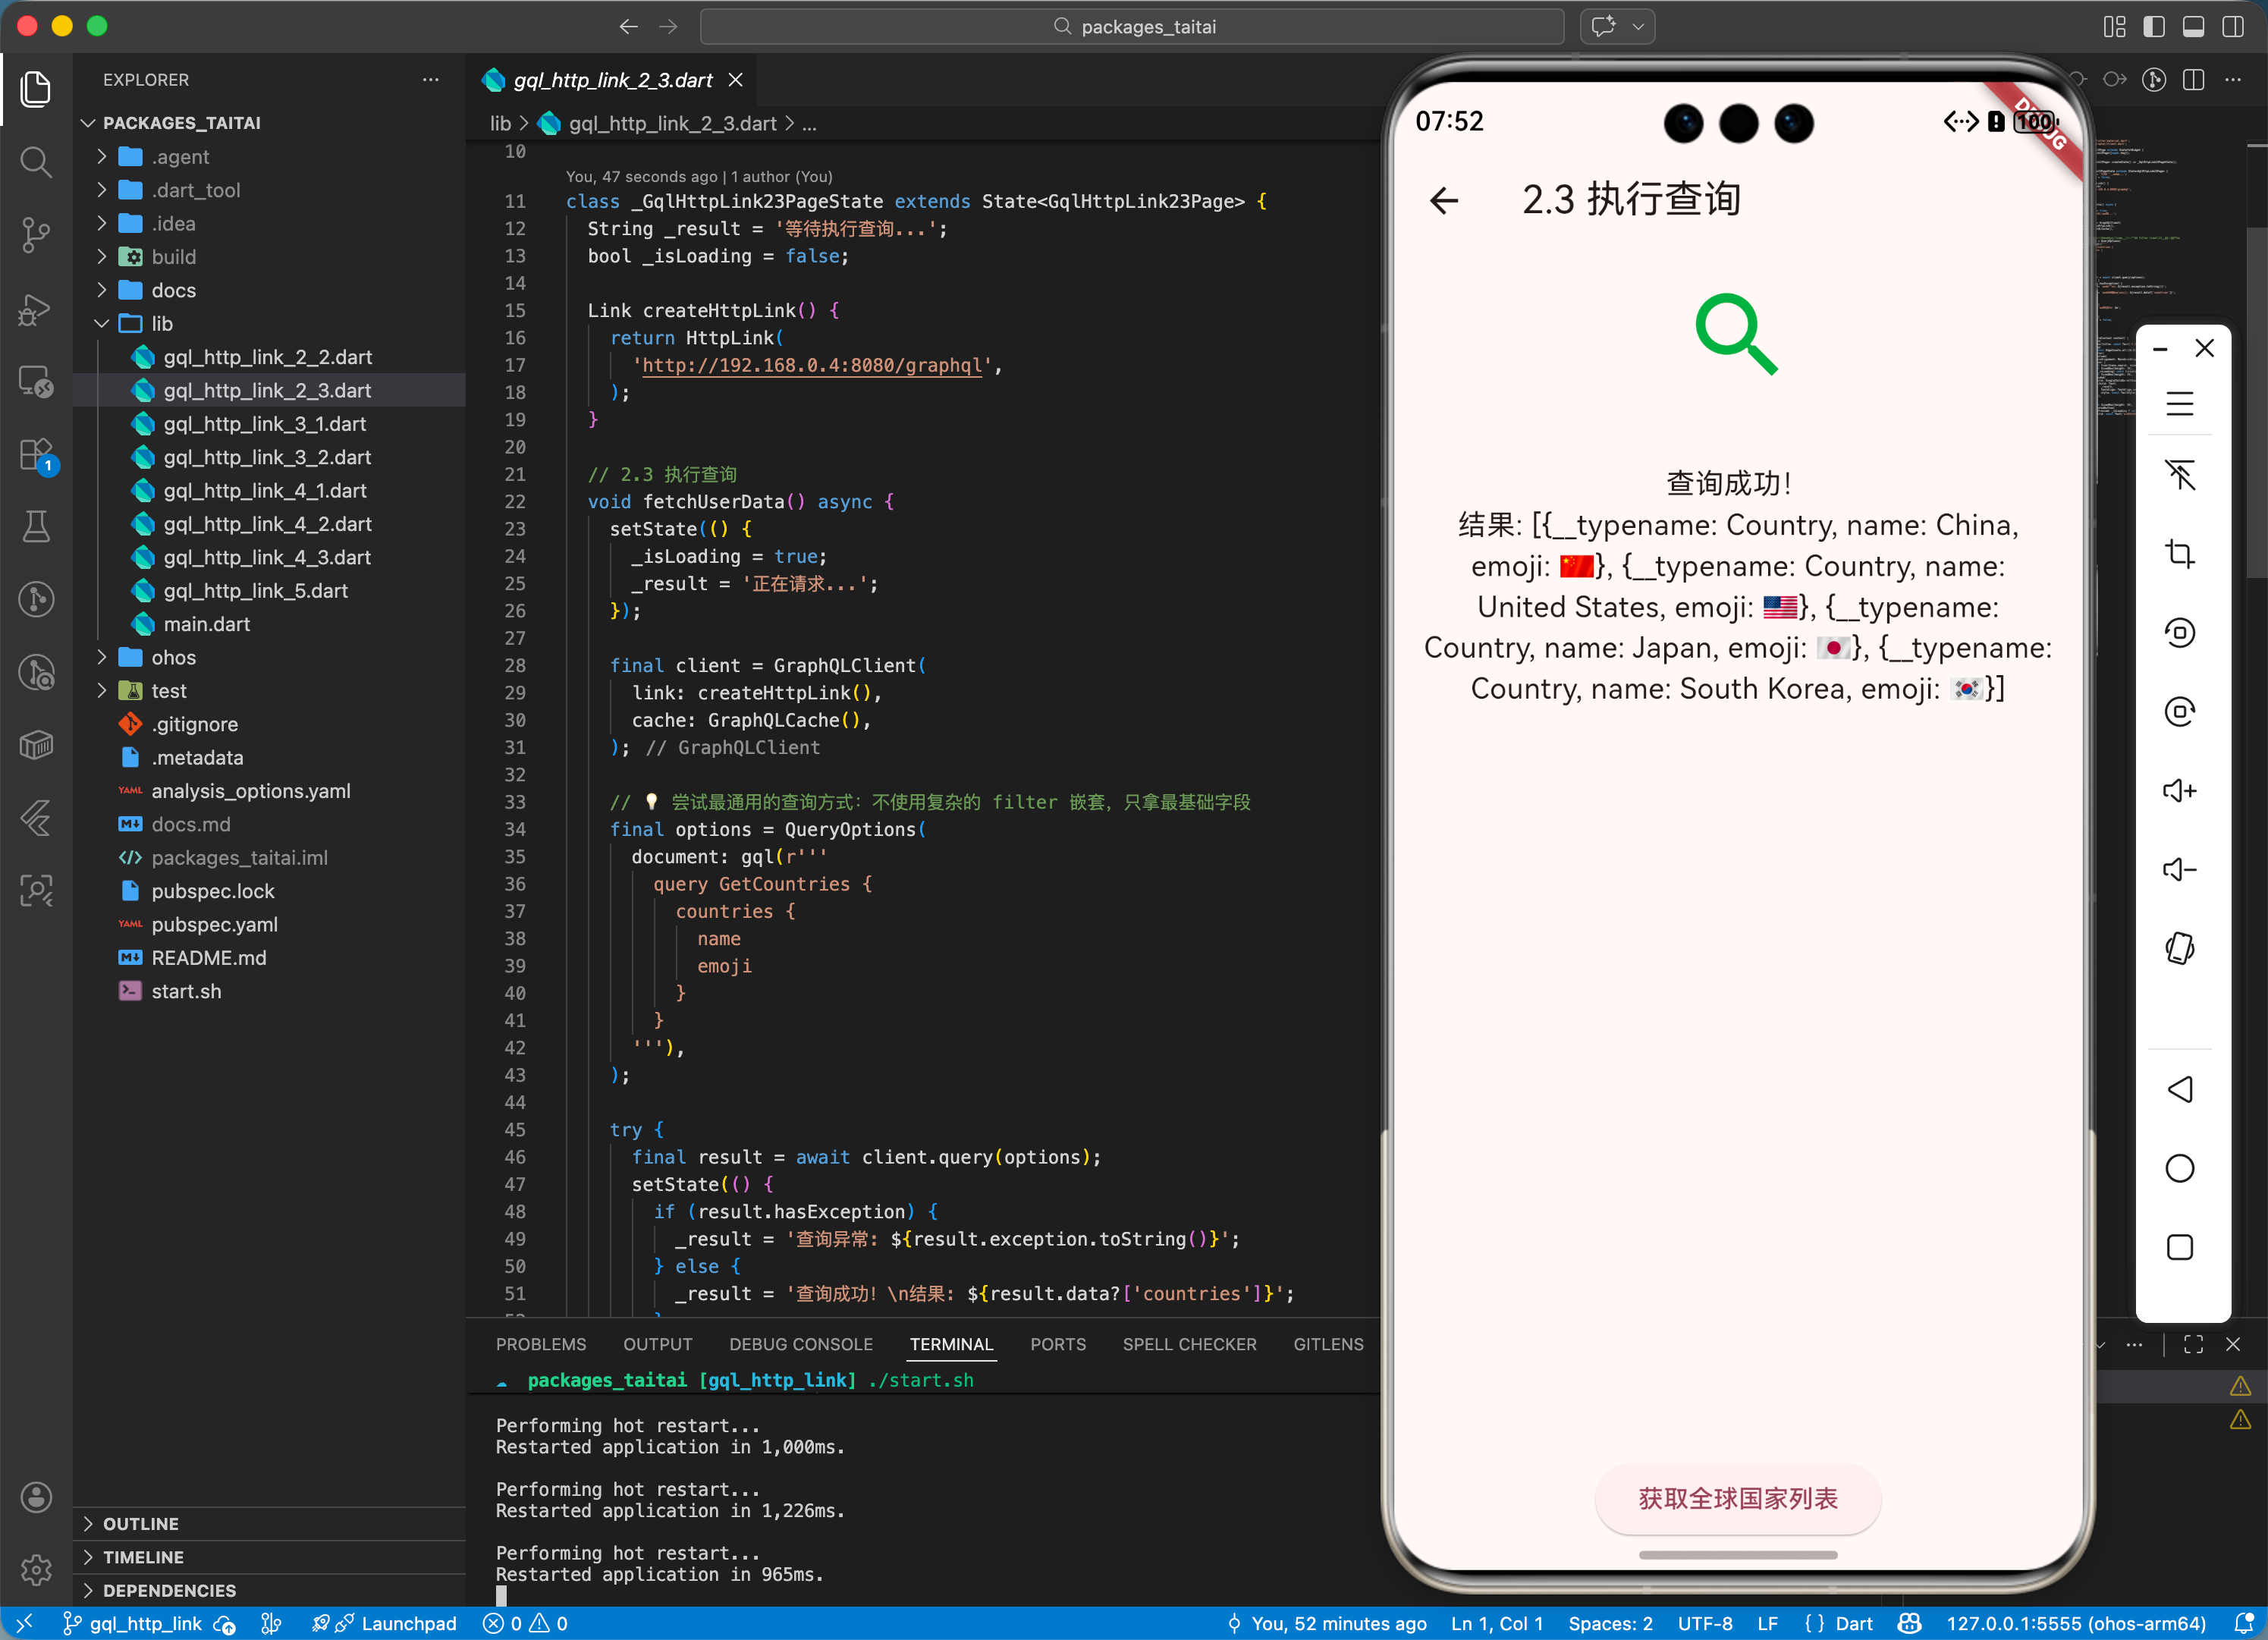Click the emulator volume up icon
This screenshot has height=1640, width=2268.
click(2179, 791)
